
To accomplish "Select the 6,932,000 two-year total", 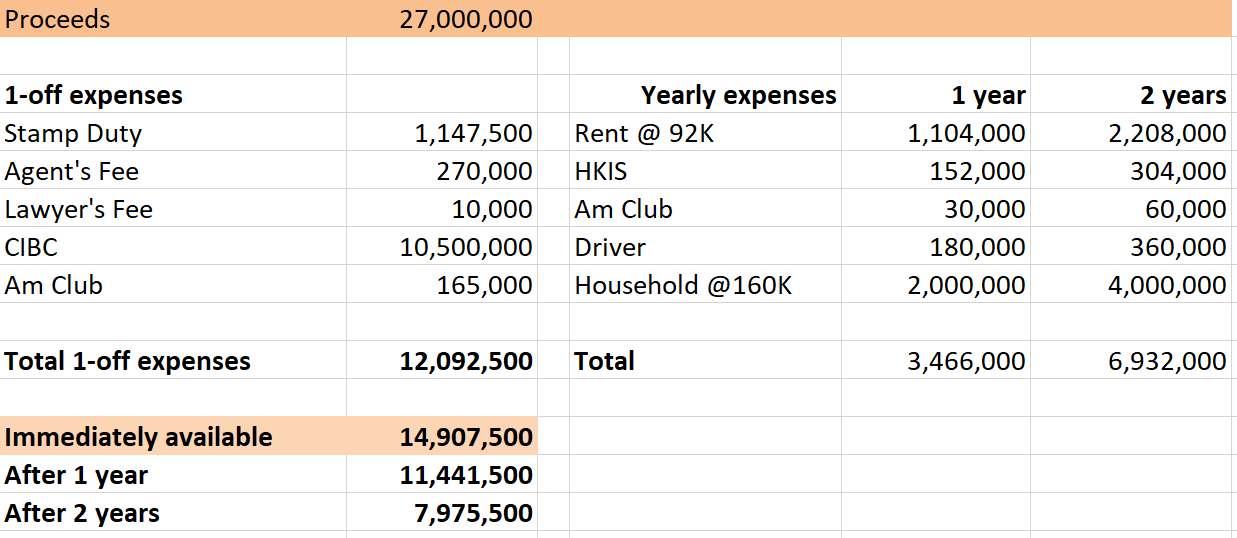I will pos(1131,361).
